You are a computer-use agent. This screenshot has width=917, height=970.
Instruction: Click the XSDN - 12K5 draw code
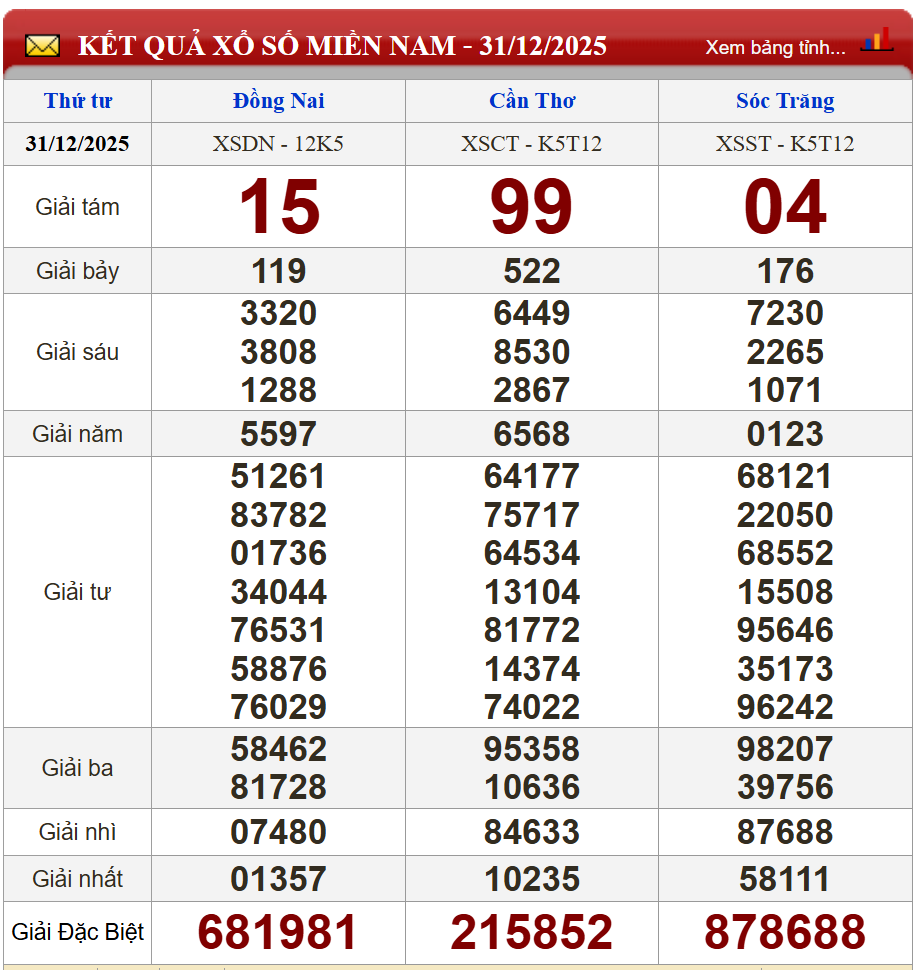point(278,144)
